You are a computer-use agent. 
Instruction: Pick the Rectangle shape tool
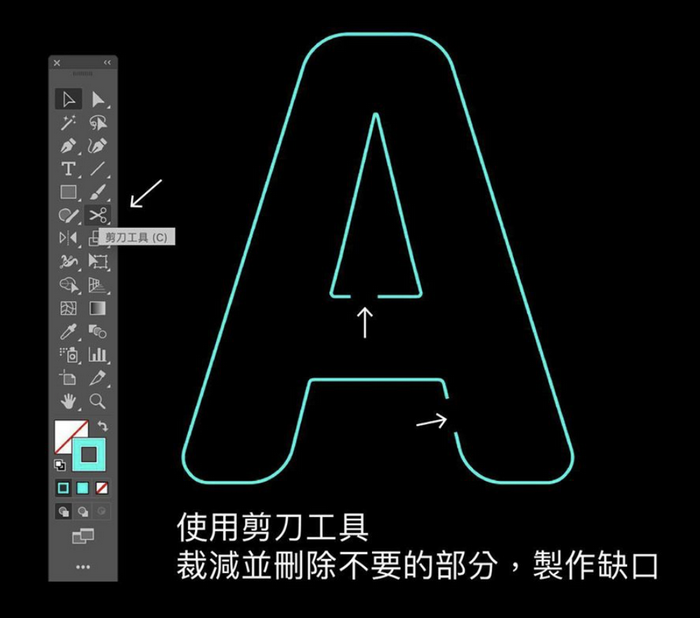pos(68,192)
